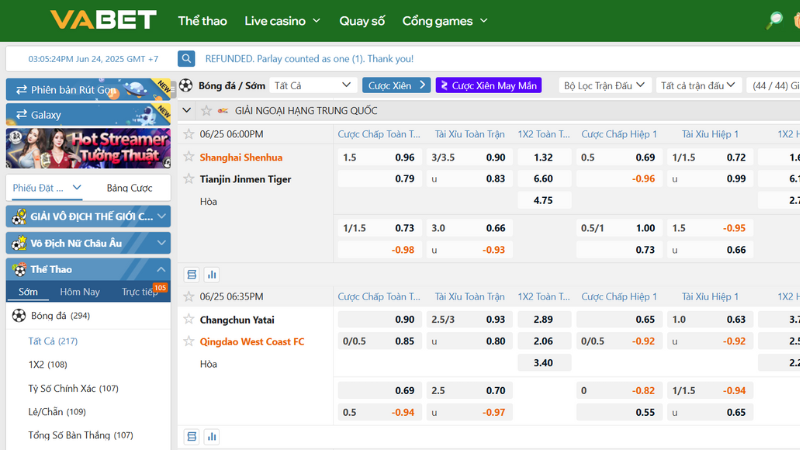Switch to Bảng Cược tab
Screen dimensions: 800x450
[x=130, y=188]
